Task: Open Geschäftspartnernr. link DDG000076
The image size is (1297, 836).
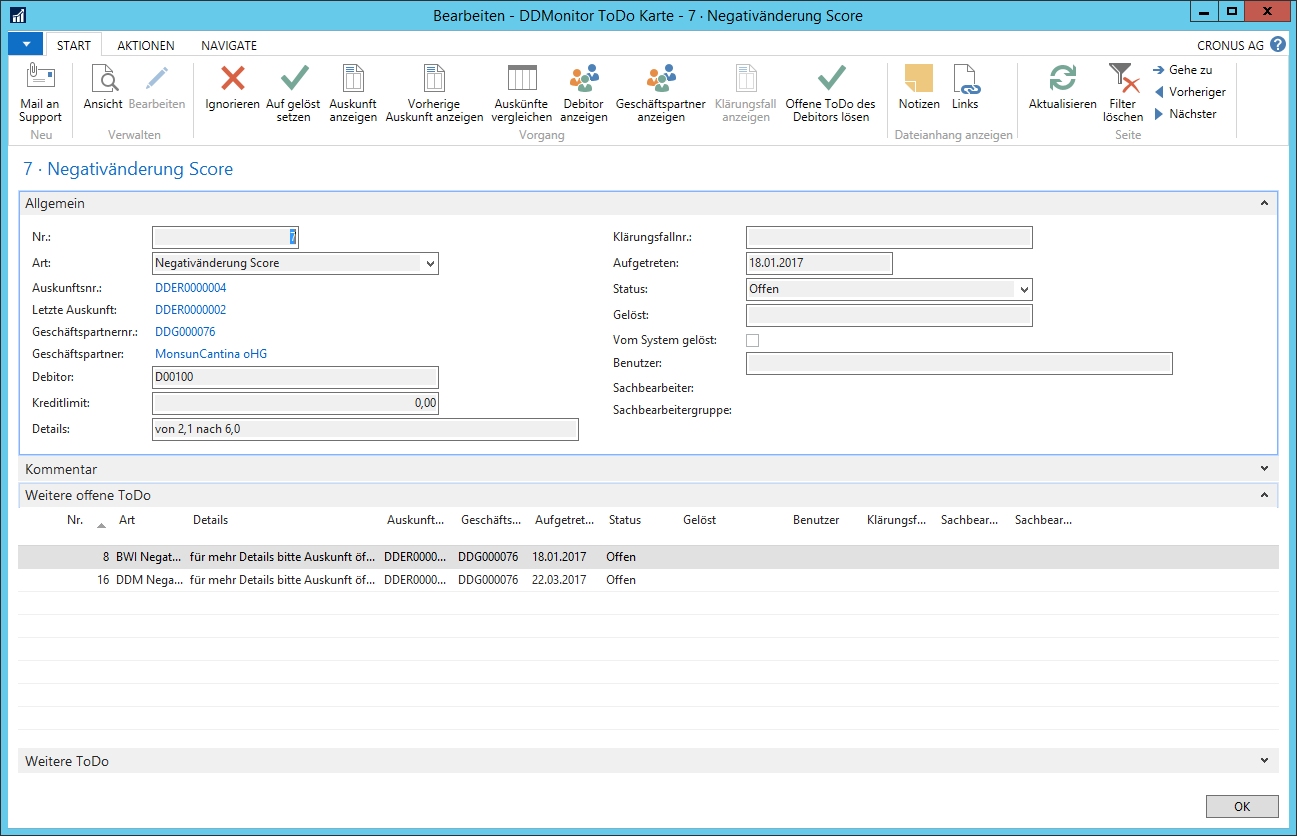Action: [185, 332]
